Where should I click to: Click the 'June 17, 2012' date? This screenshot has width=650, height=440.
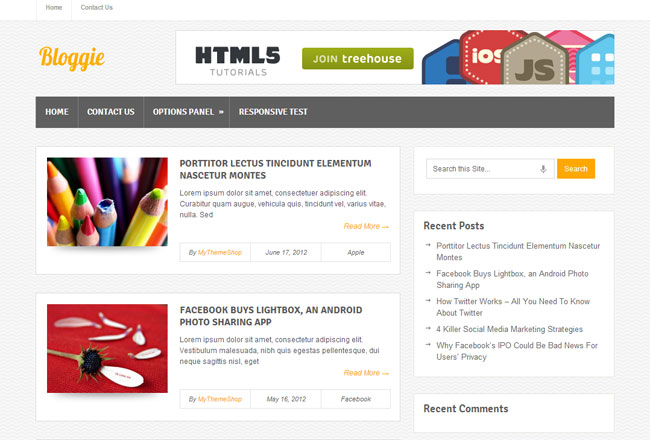286,253
